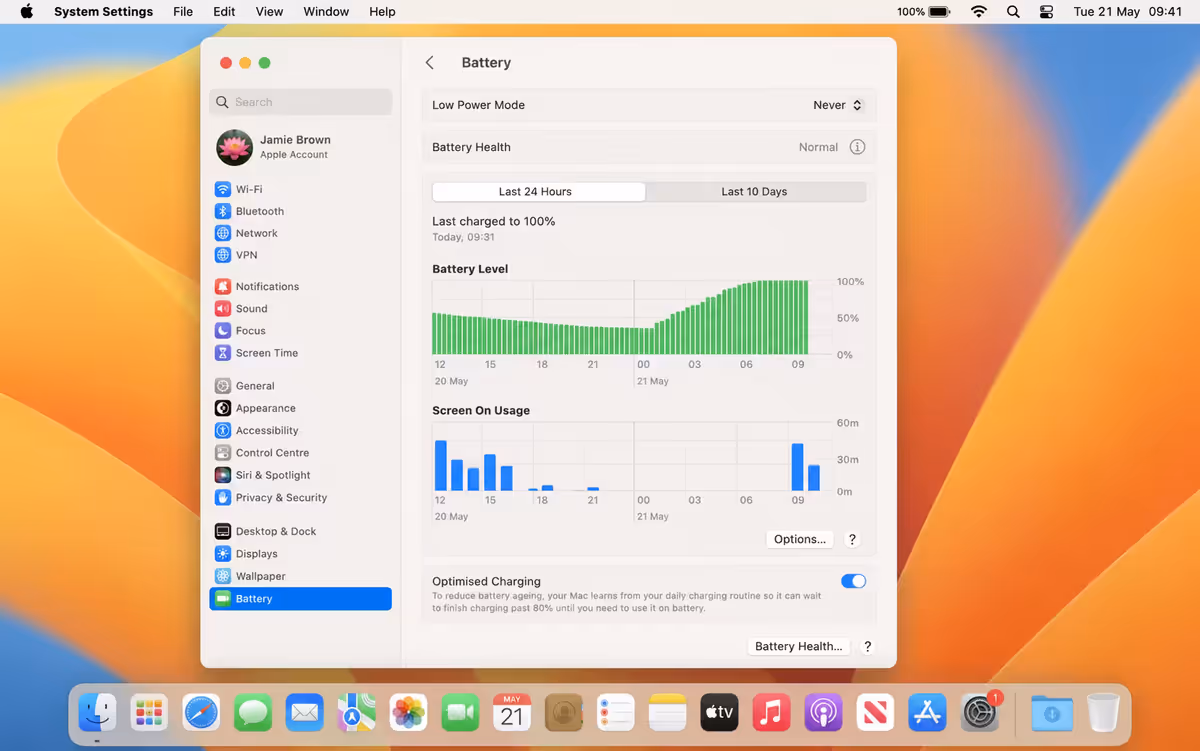Click the Battery Health... button
The height and width of the screenshot is (751, 1200).
tap(798, 646)
